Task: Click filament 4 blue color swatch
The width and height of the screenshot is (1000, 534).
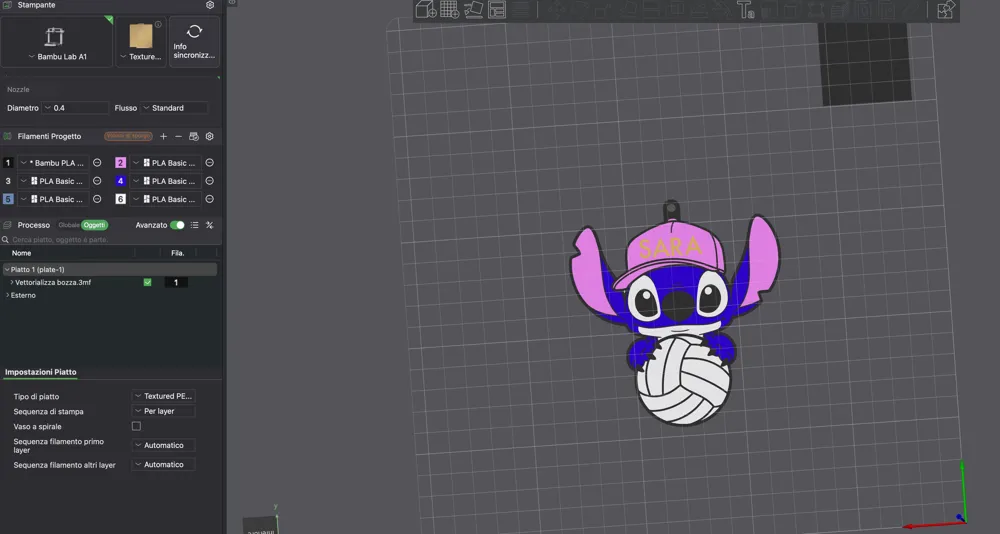Action: click(120, 181)
